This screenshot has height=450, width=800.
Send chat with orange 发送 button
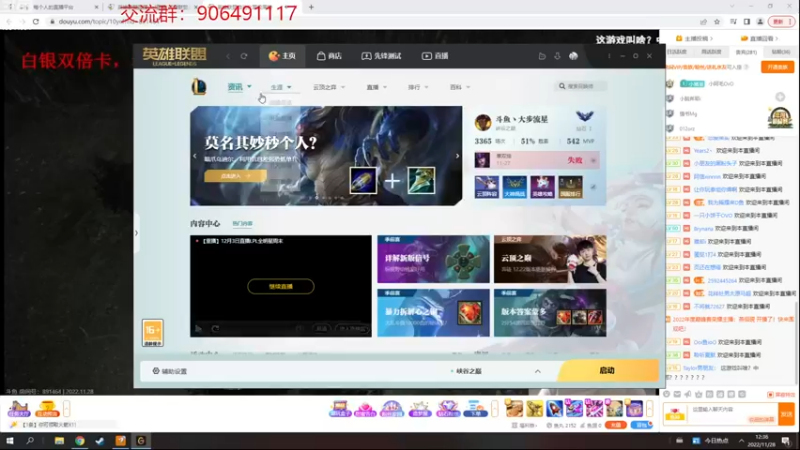click(x=786, y=414)
